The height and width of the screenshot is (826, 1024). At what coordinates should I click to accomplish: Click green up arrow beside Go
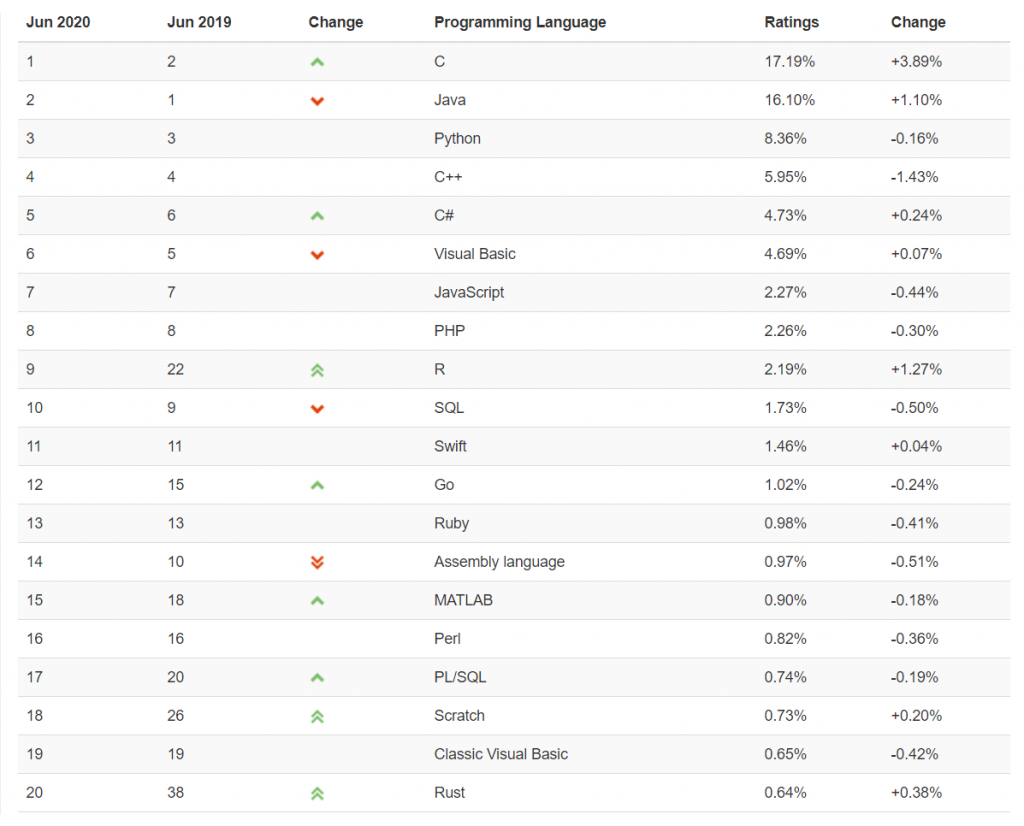pyautogui.click(x=317, y=485)
